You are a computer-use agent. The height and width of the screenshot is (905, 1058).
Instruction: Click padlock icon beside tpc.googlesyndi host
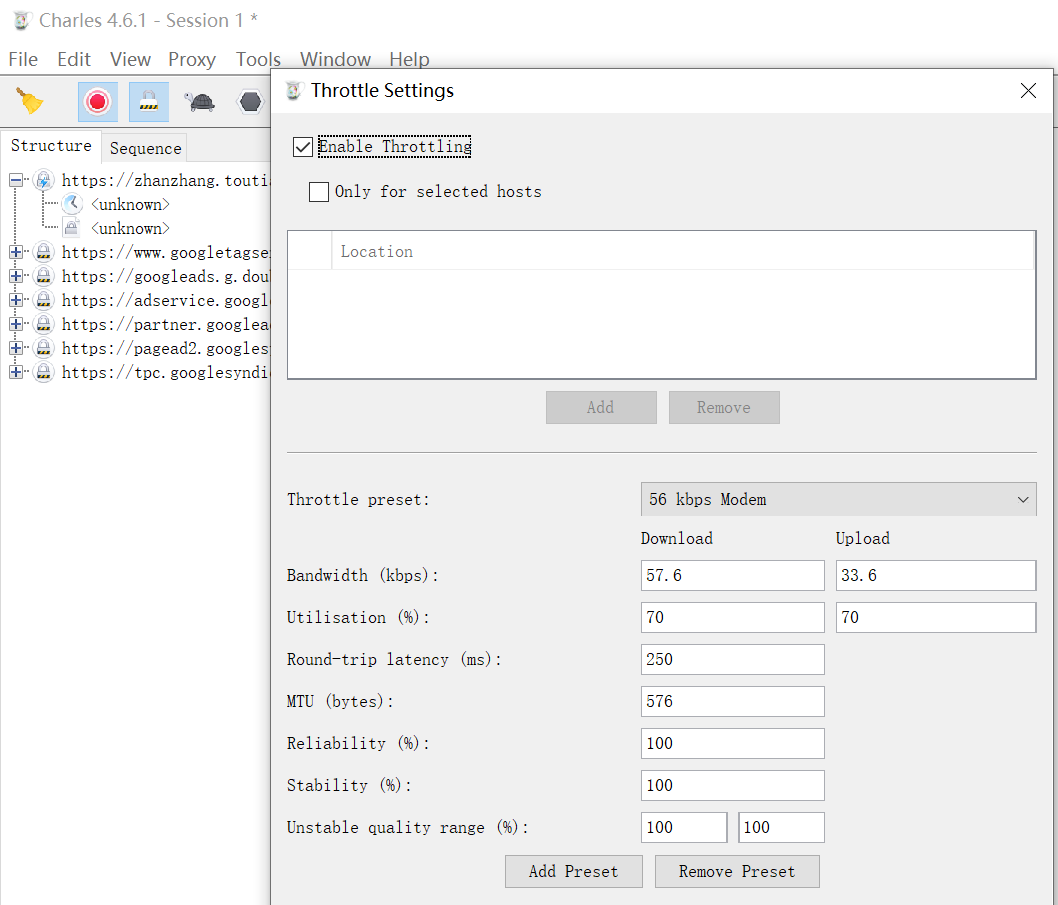pos(44,372)
